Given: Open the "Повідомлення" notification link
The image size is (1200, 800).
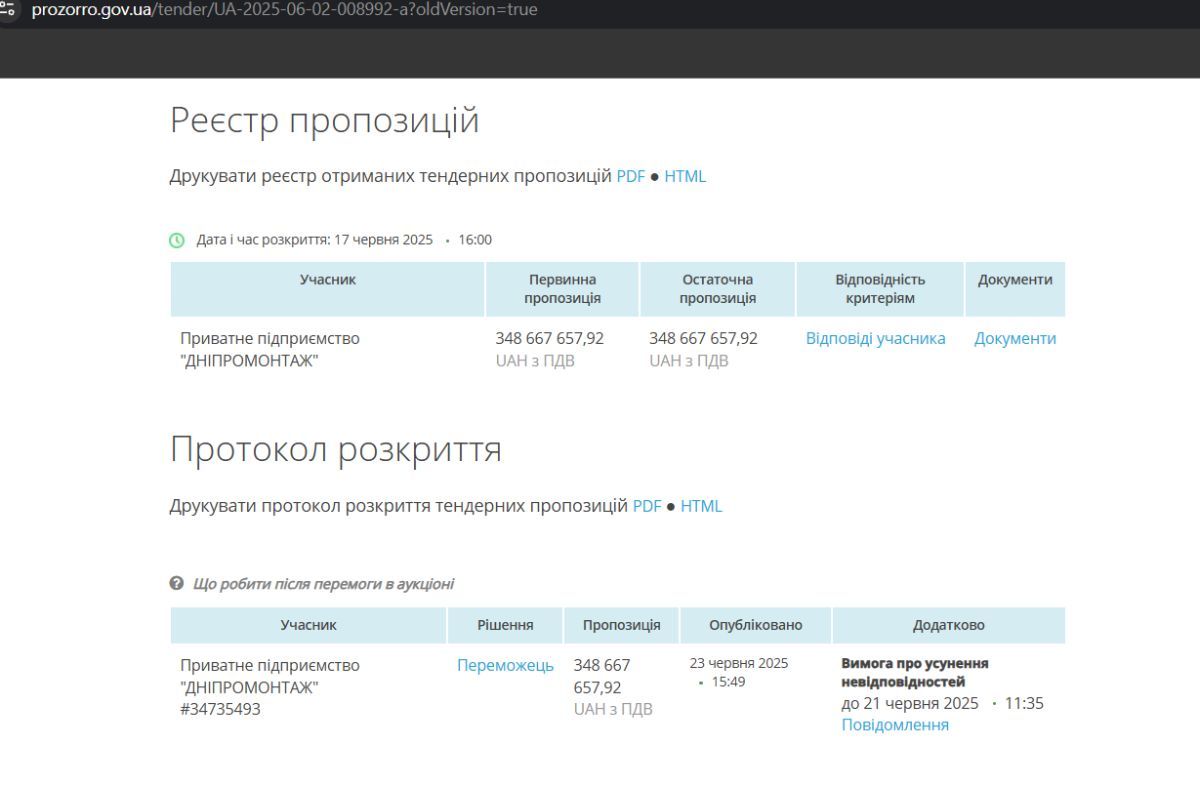Looking at the screenshot, I should tap(895, 725).
